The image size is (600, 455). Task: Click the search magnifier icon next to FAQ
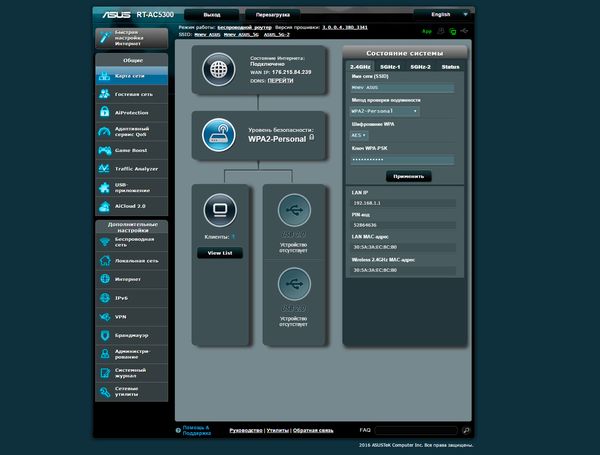tap(466, 429)
